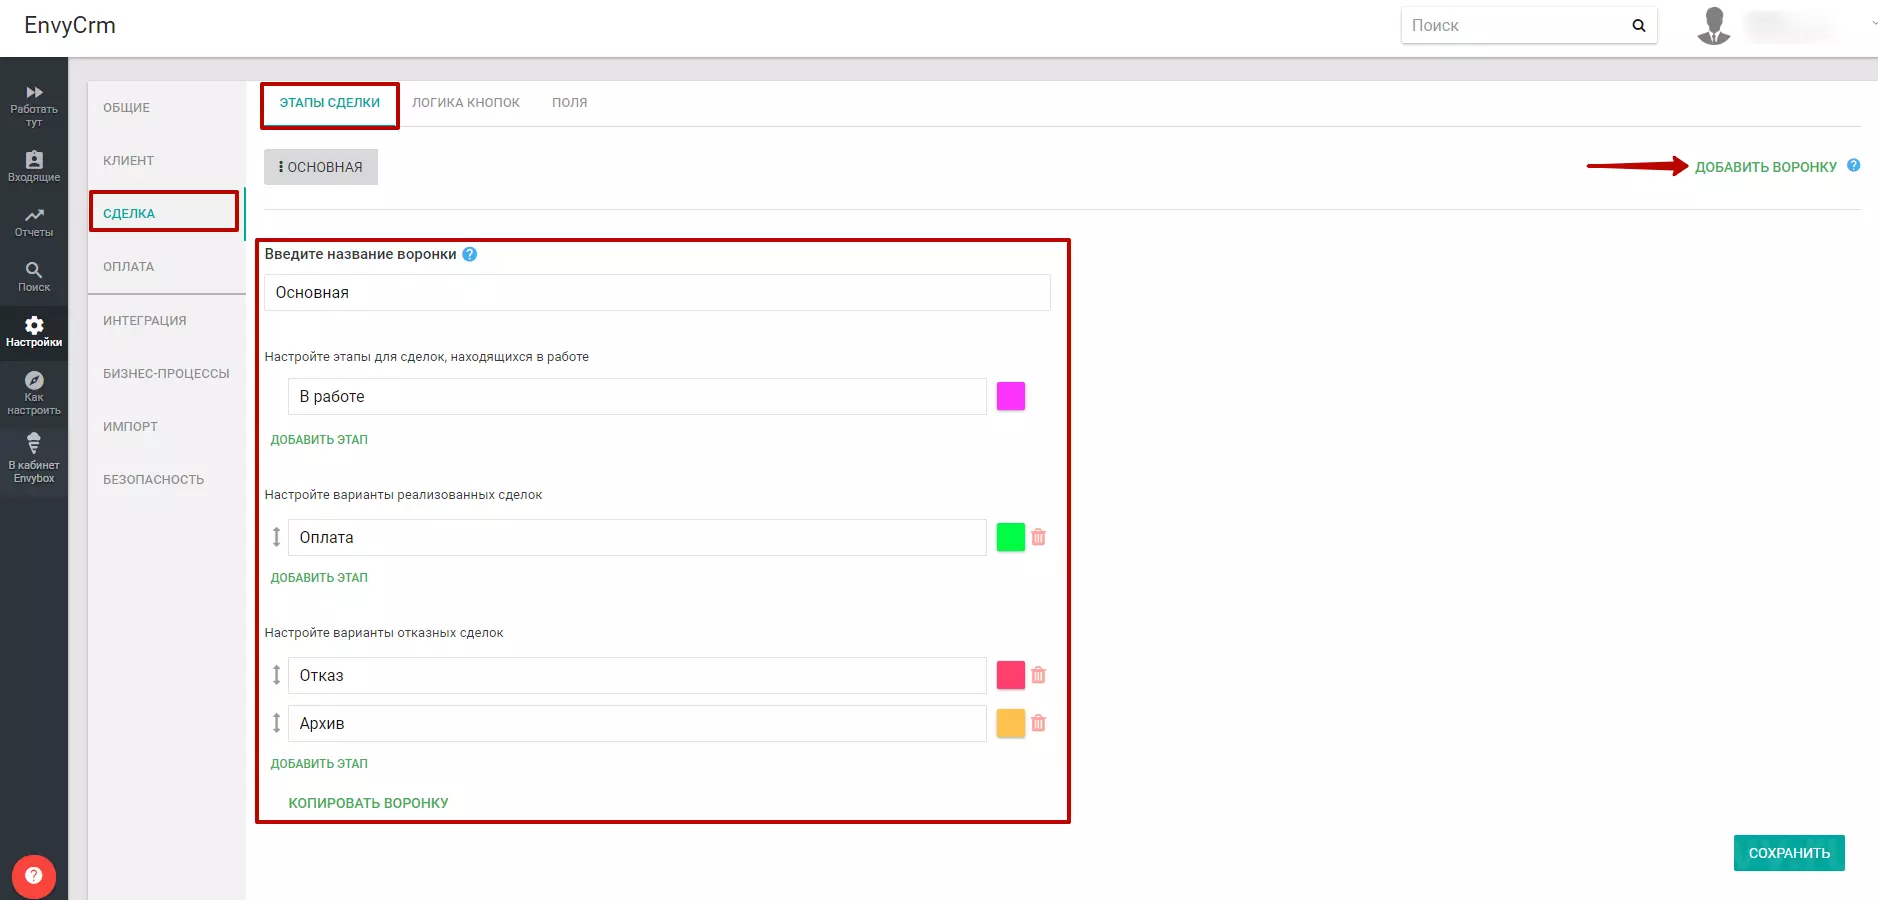Show help tooltip for funnel name
This screenshot has height=900, width=1878.
coord(470,254)
